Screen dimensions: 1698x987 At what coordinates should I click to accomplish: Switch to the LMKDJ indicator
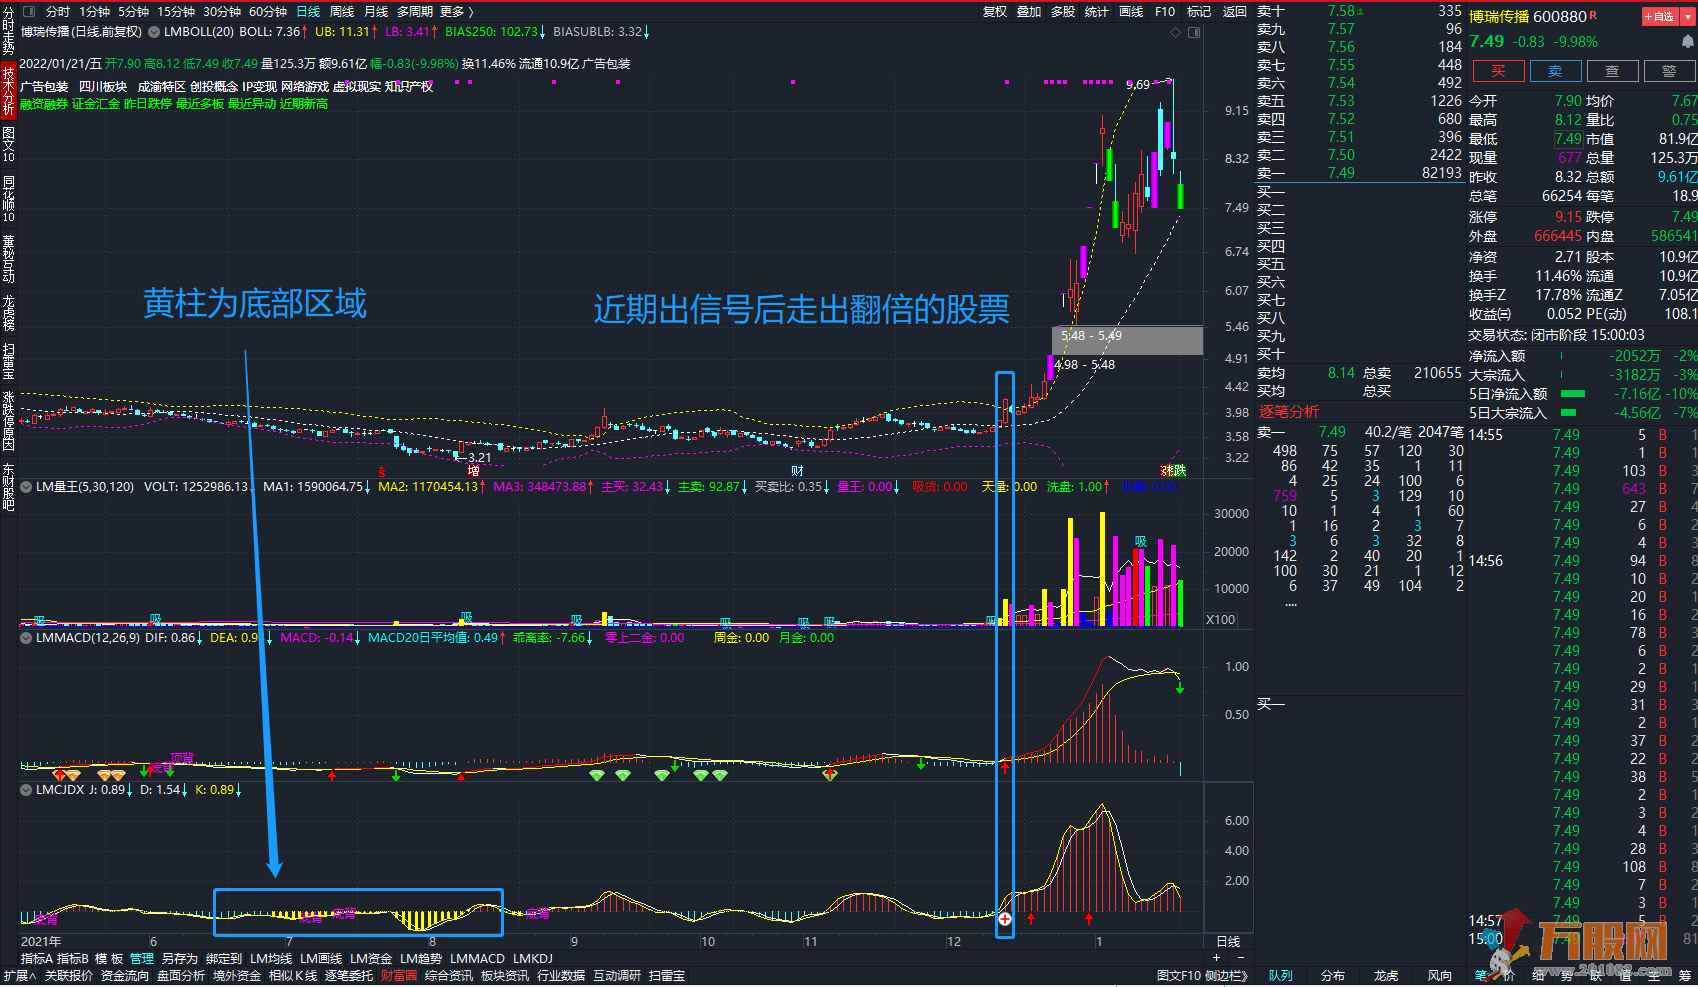pyautogui.click(x=533, y=958)
